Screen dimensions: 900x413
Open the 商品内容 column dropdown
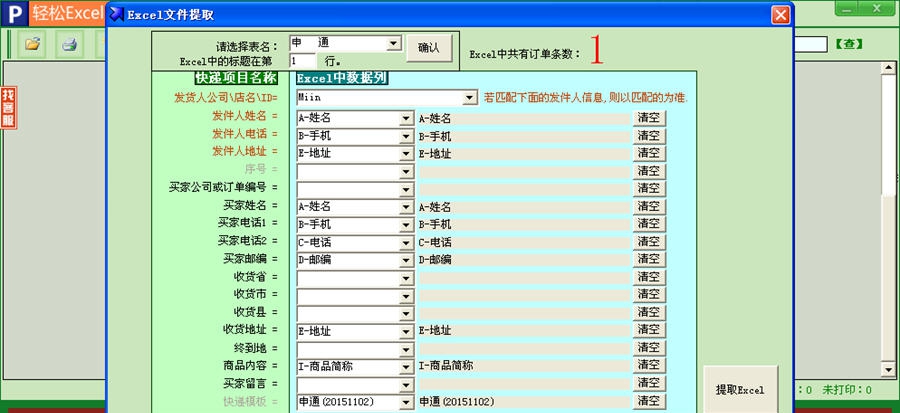click(x=406, y=367)
